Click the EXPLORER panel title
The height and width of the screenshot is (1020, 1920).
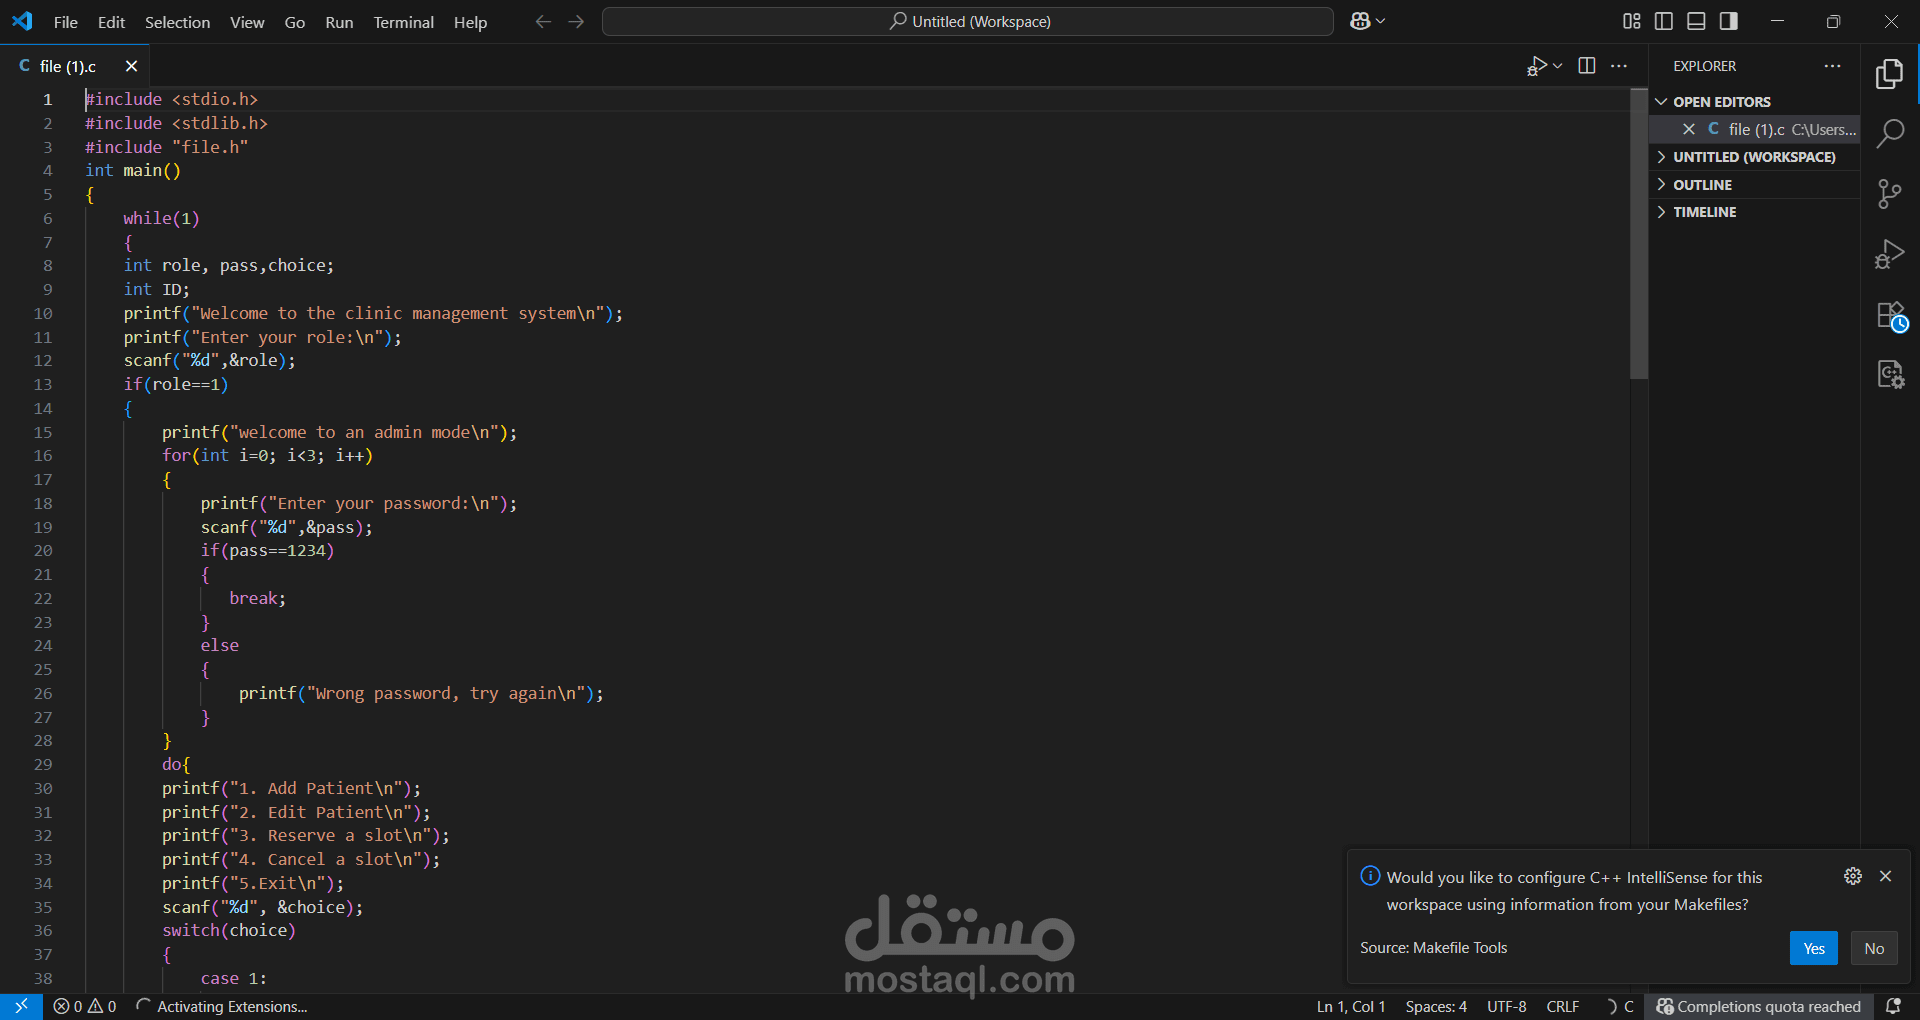click(1704, 66)
